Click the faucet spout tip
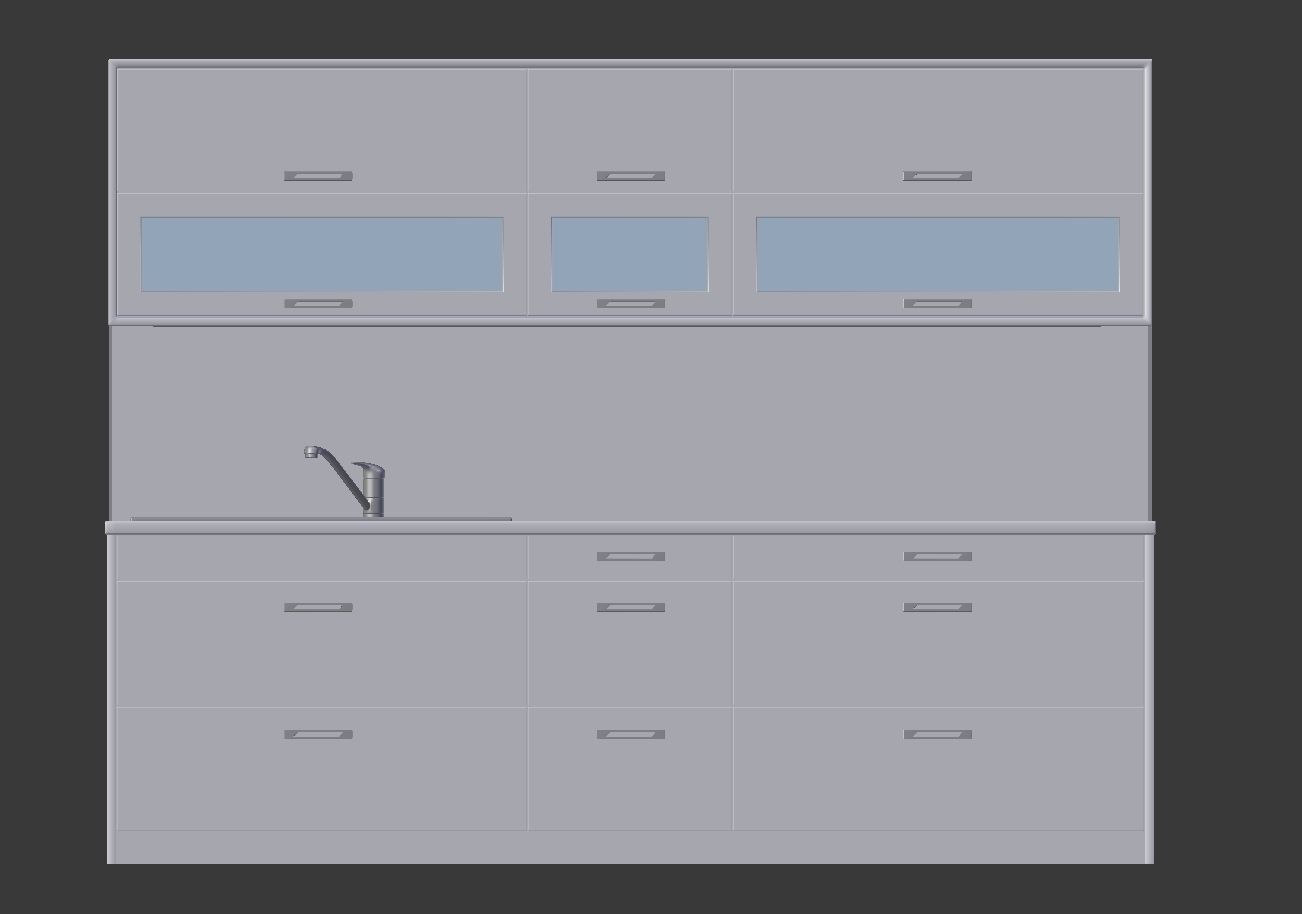This screenshot has height=914, width=1302. pos(311,452)
